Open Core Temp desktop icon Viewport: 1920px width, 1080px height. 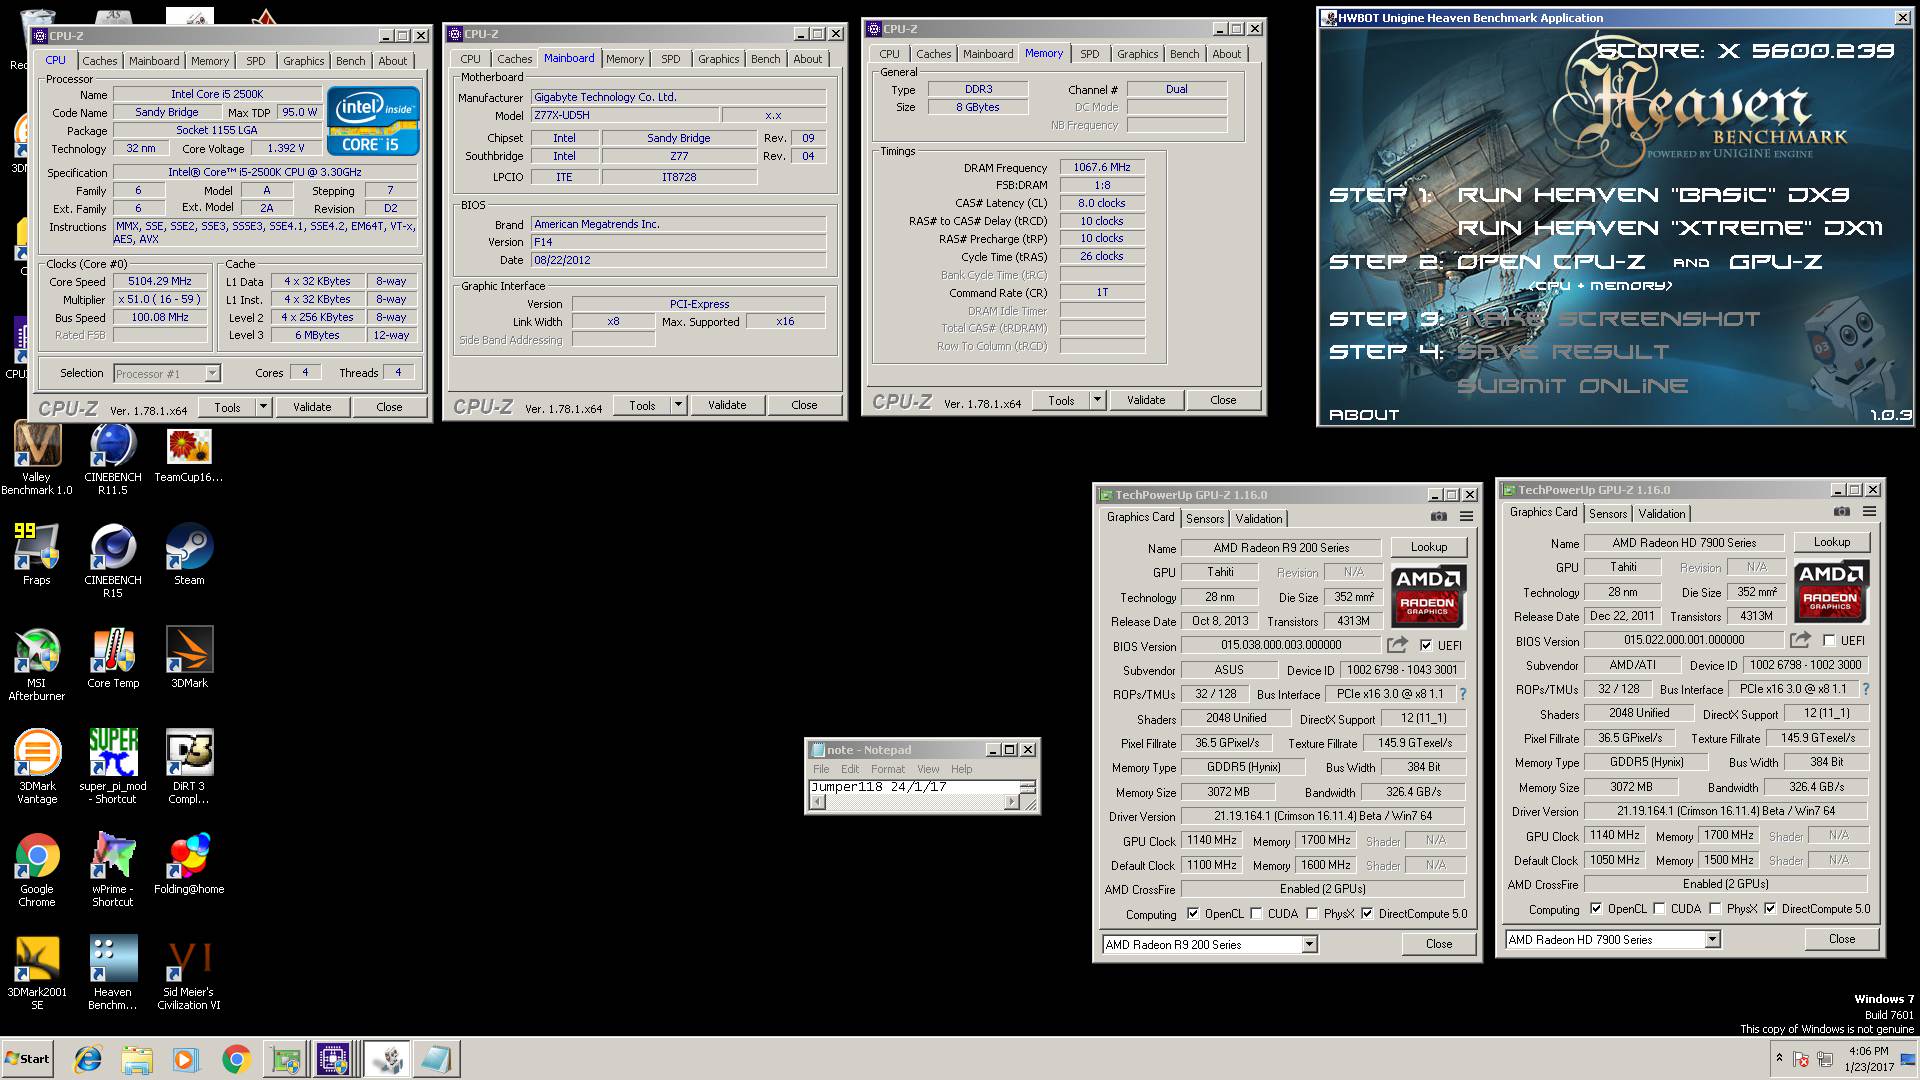click(x=113, y=658)
